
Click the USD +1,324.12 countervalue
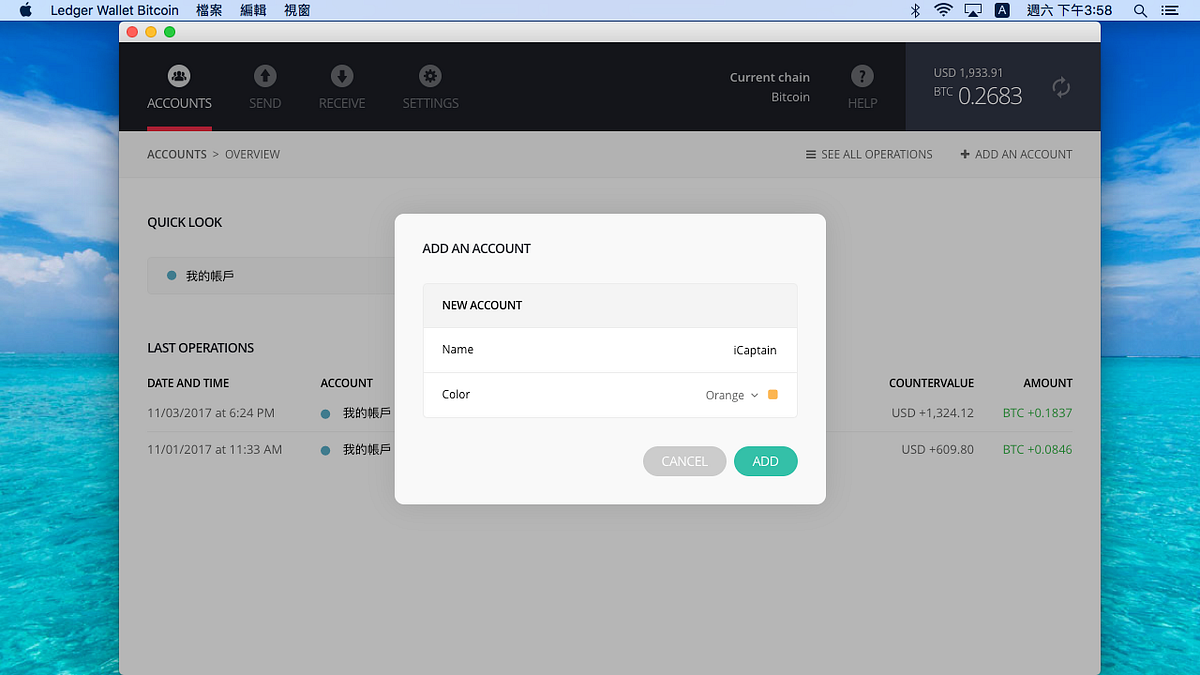coord(933,413)
